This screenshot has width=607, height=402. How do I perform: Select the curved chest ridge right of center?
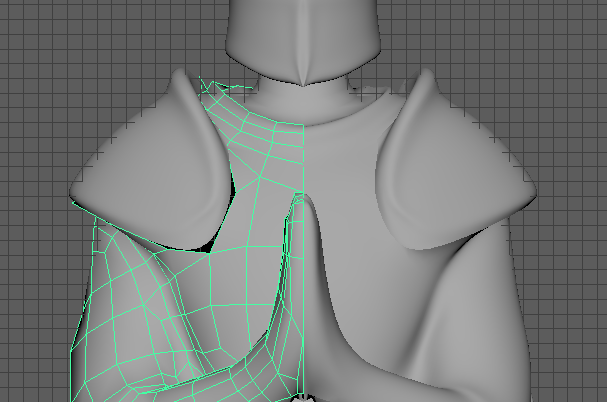(x=325, y=271)
